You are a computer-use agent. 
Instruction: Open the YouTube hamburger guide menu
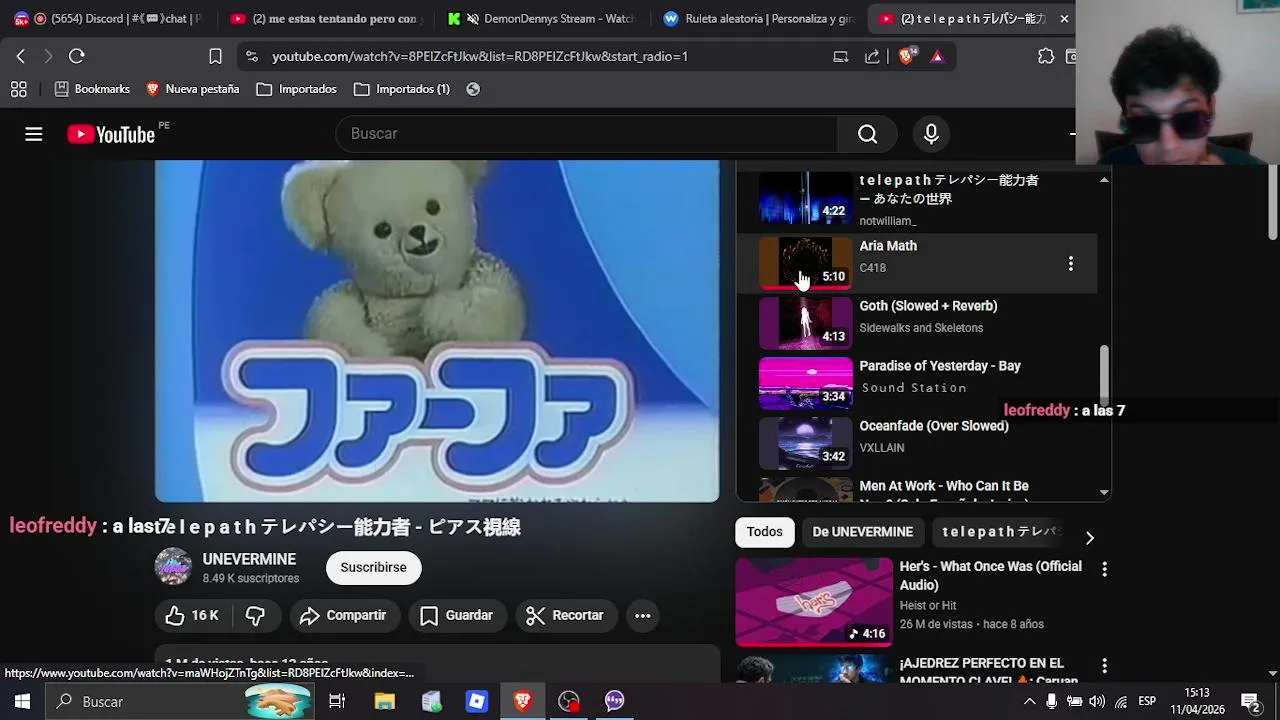(34, 134)
